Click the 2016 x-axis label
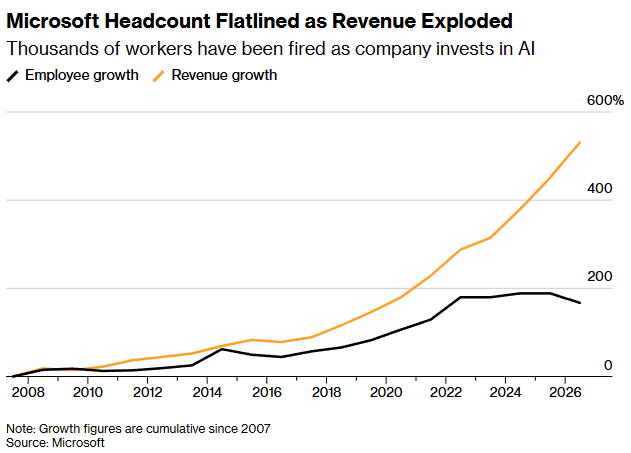 pyautogui.click(x=266, y=392)
